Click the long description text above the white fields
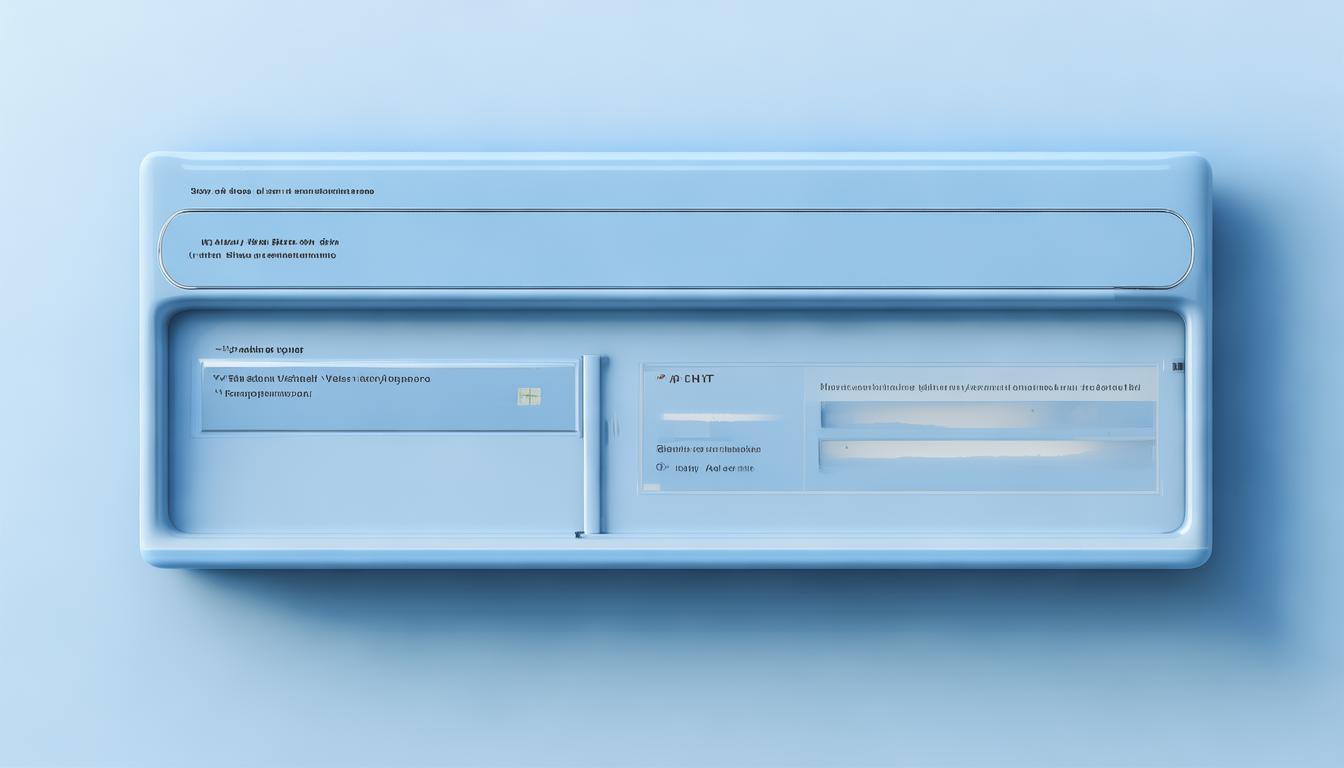This screenshot has width=1344, height=768. 980,386
